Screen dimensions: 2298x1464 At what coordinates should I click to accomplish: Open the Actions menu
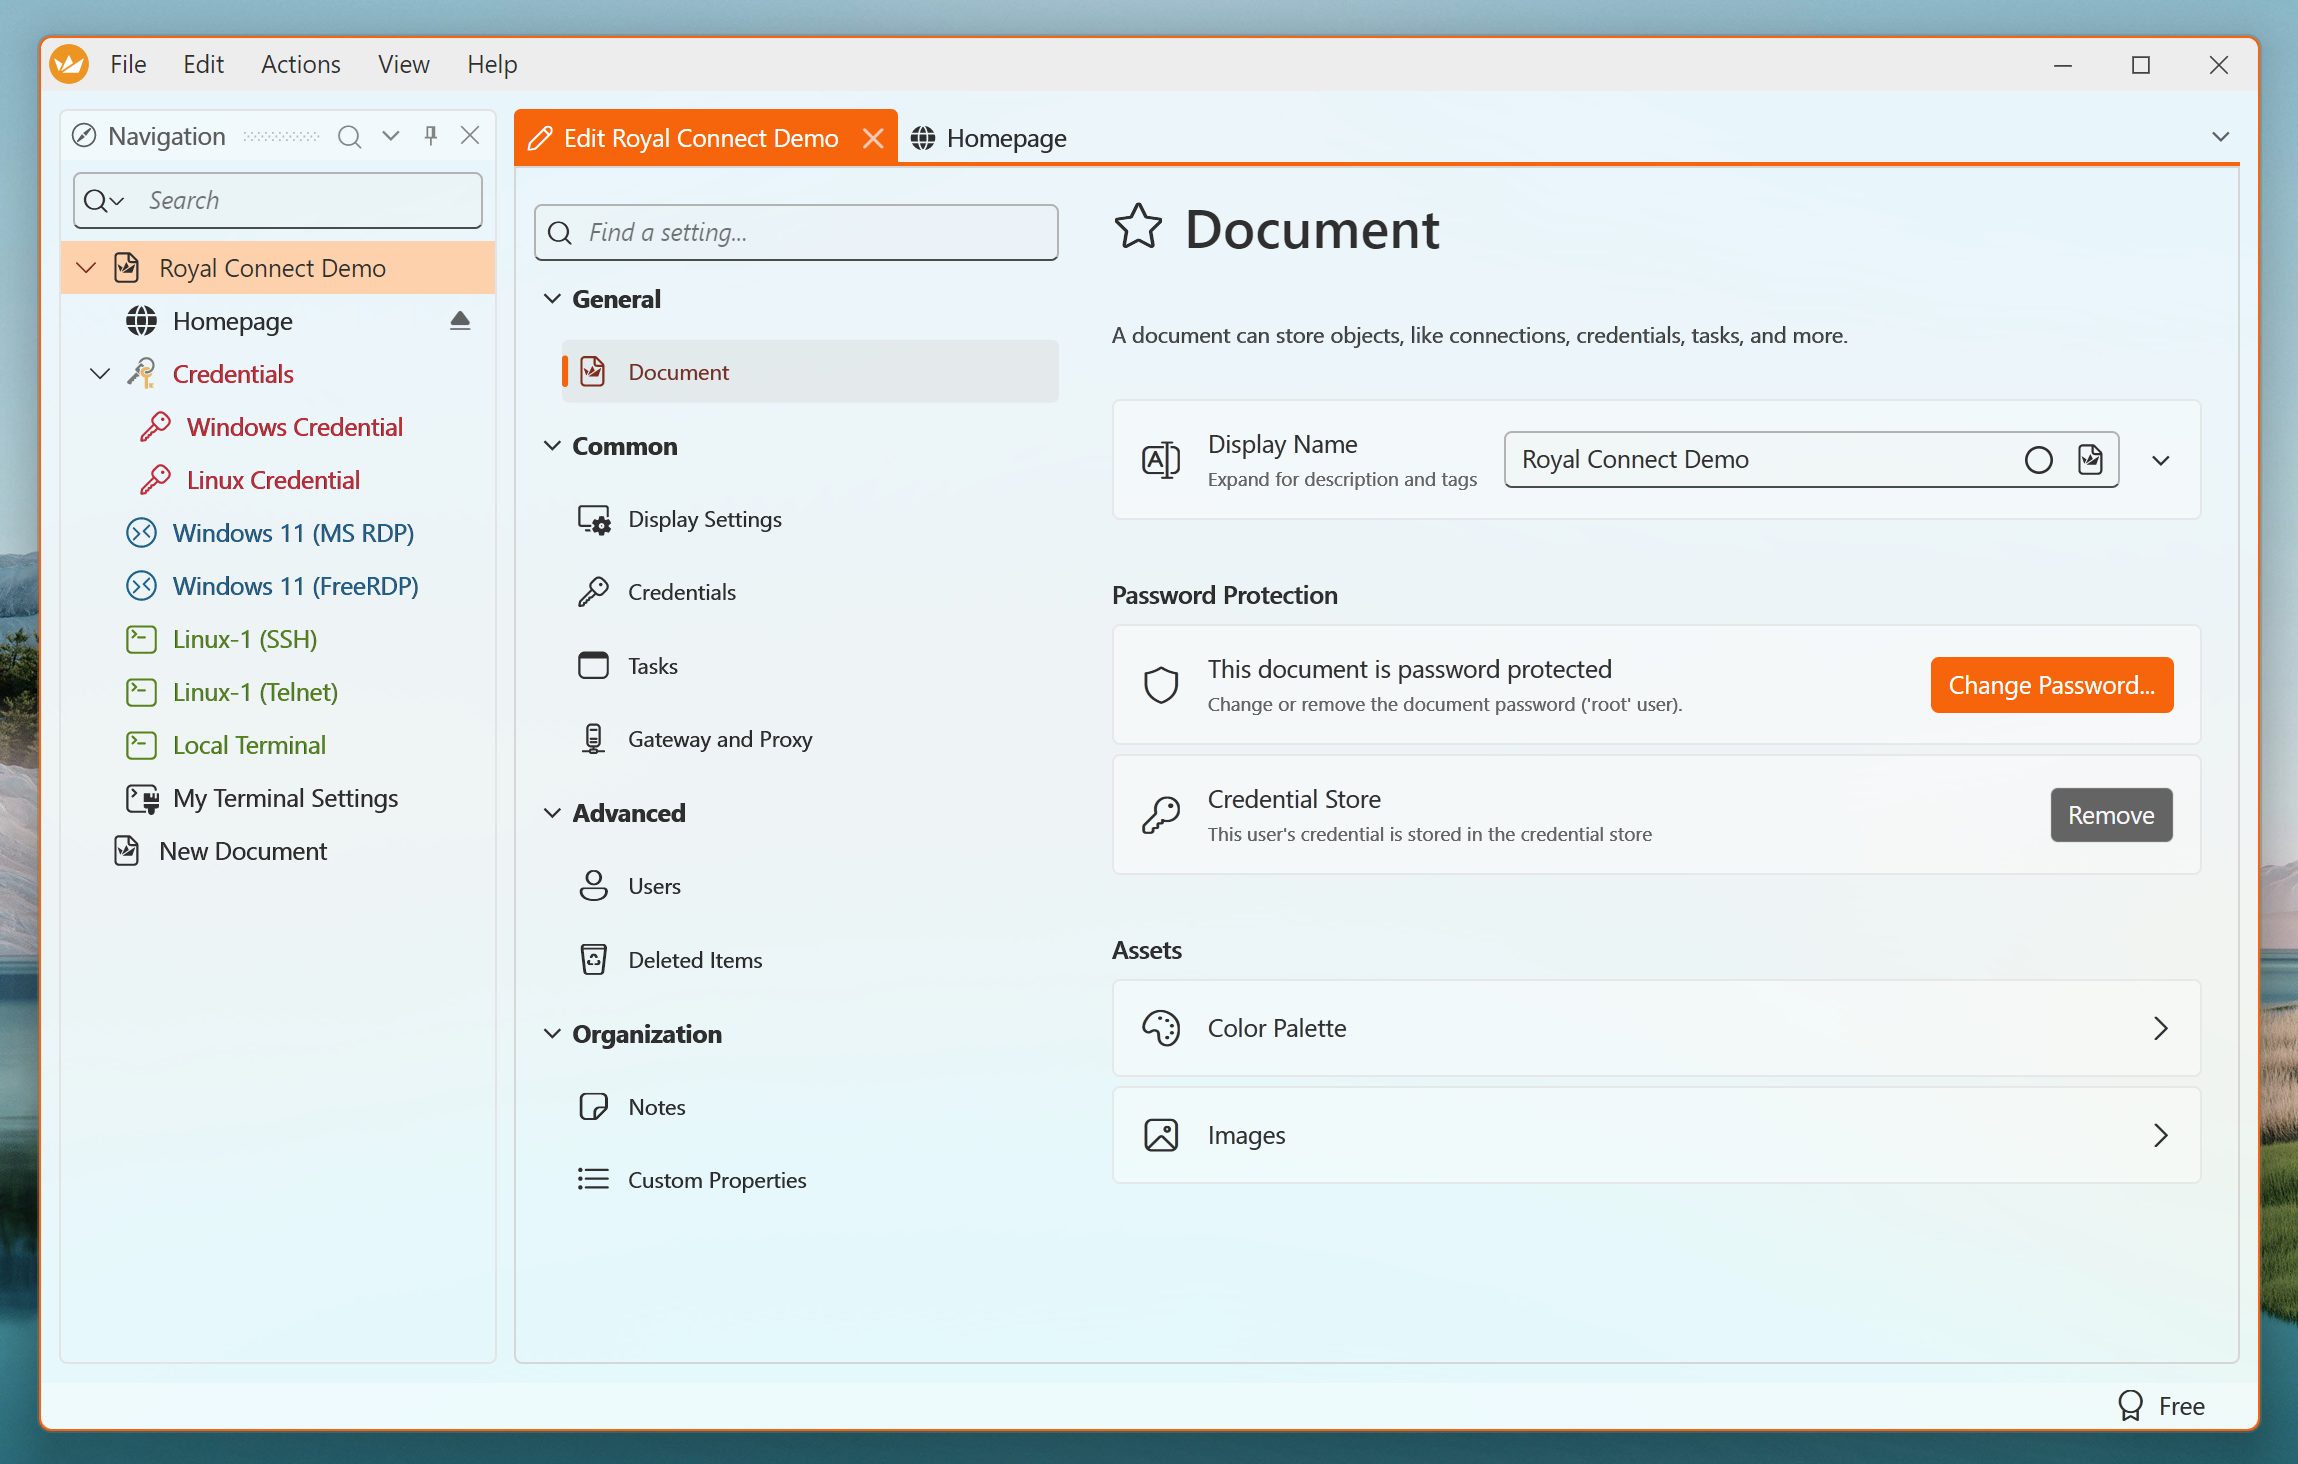click(x=300, y=65)
